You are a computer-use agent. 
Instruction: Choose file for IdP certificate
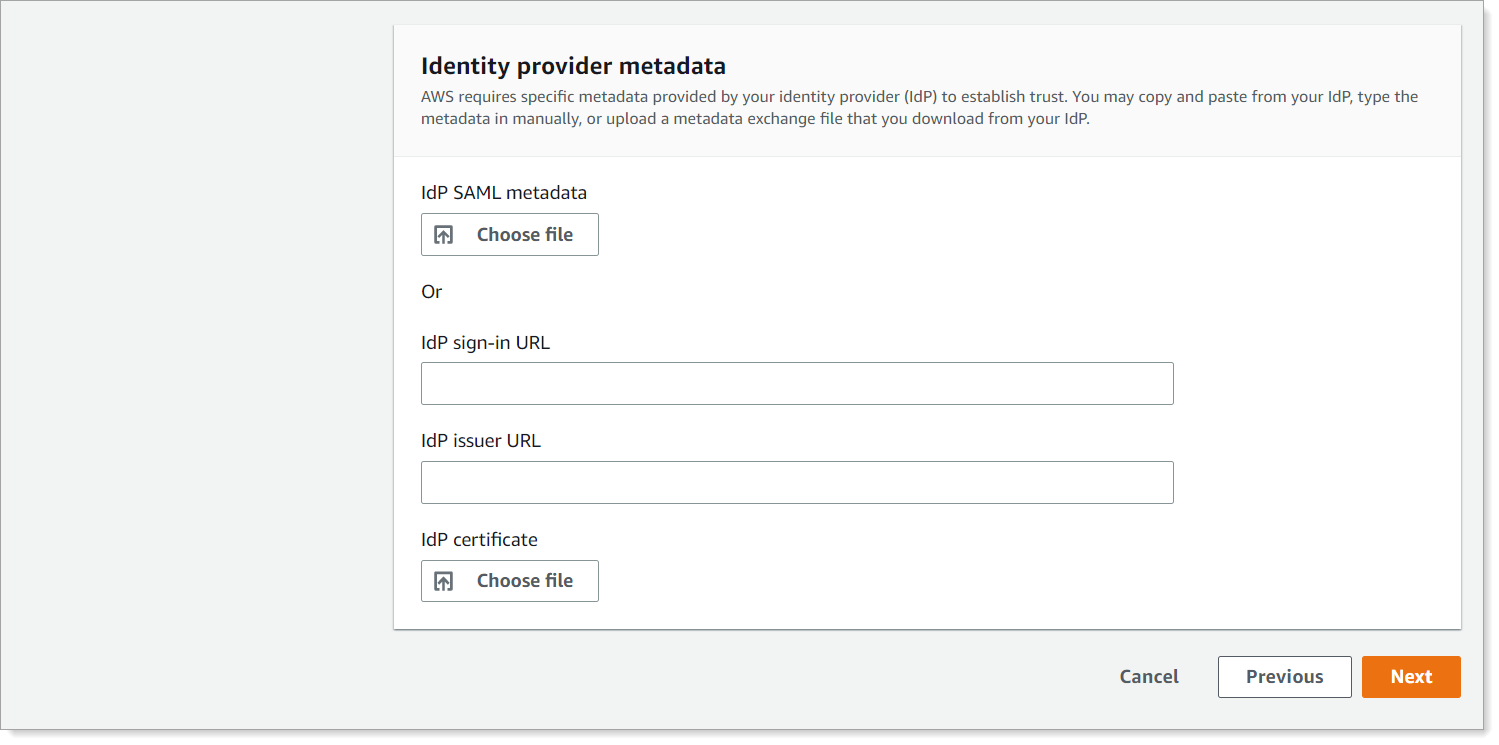[x=510, y=581]
